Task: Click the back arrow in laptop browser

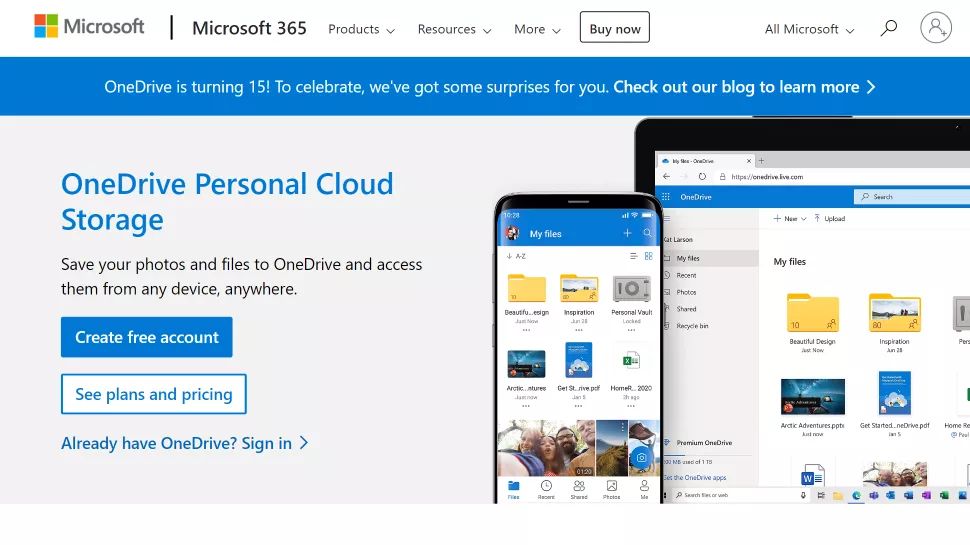Action: click(666, 176)
